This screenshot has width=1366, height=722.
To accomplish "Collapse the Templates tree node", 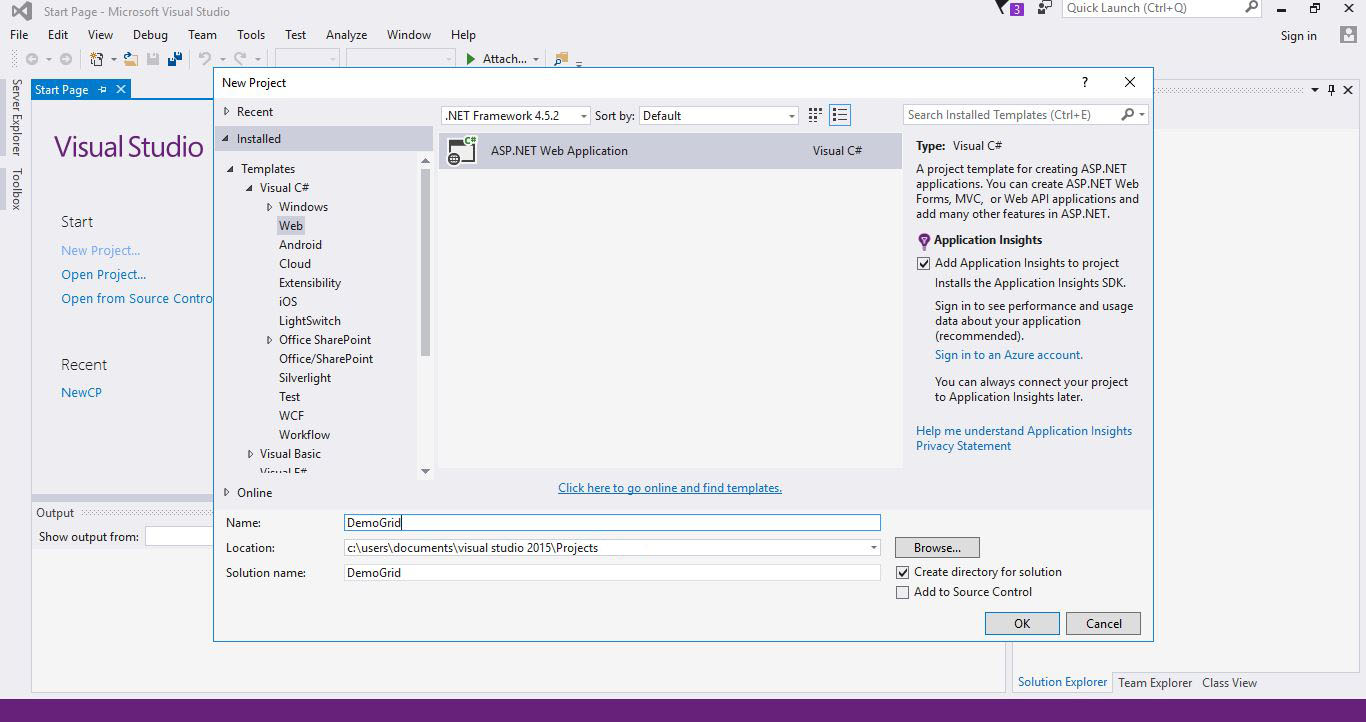I will point(231,169).
